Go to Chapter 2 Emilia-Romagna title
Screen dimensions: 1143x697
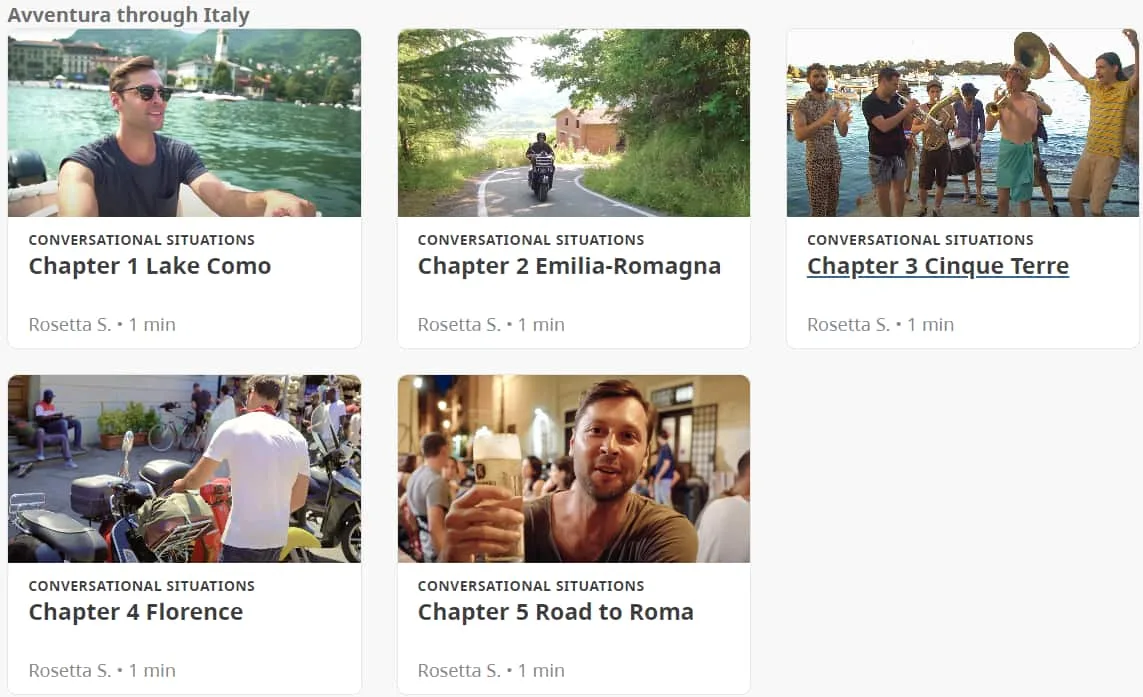tap(569, 266)
